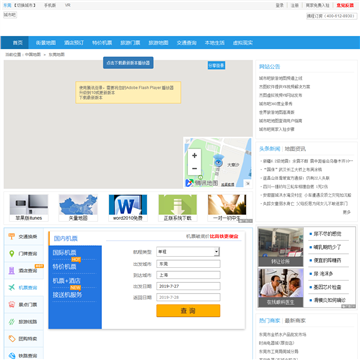
Task: Click the small light-blue button on the map area
Action: 216,66
